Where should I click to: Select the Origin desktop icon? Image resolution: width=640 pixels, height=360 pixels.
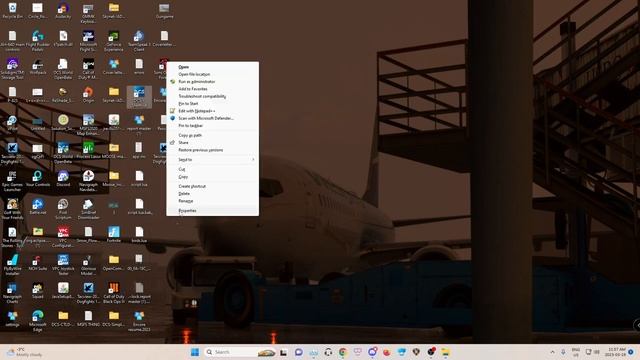point(88,95)
